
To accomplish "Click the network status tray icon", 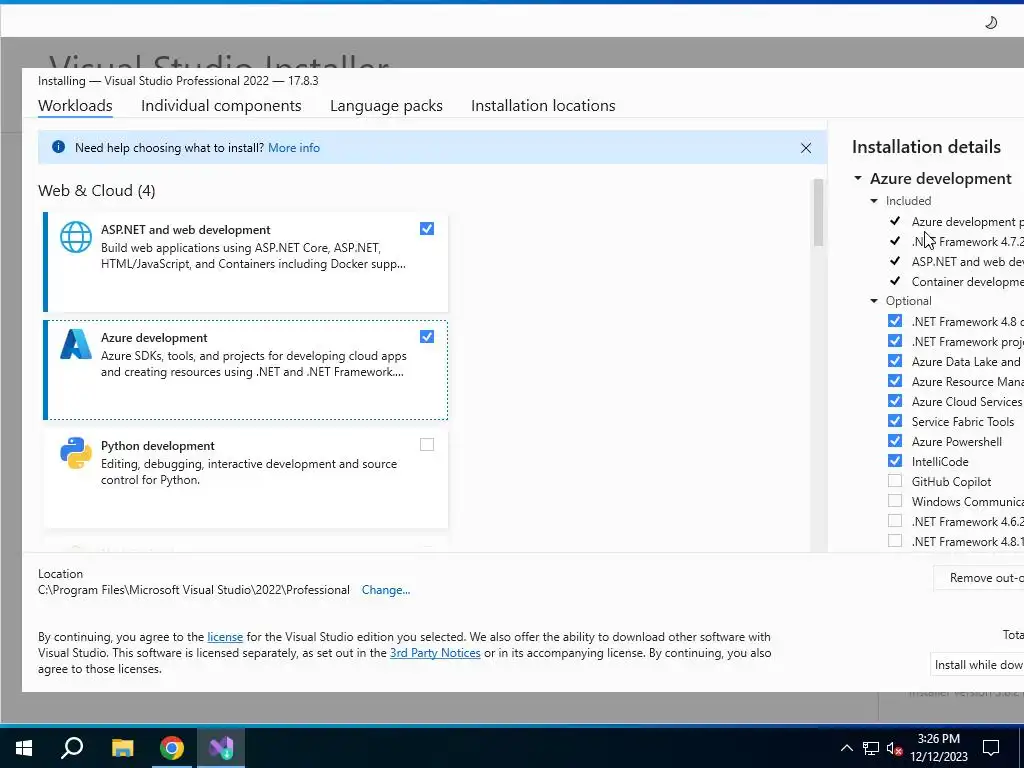I will 871,748.
